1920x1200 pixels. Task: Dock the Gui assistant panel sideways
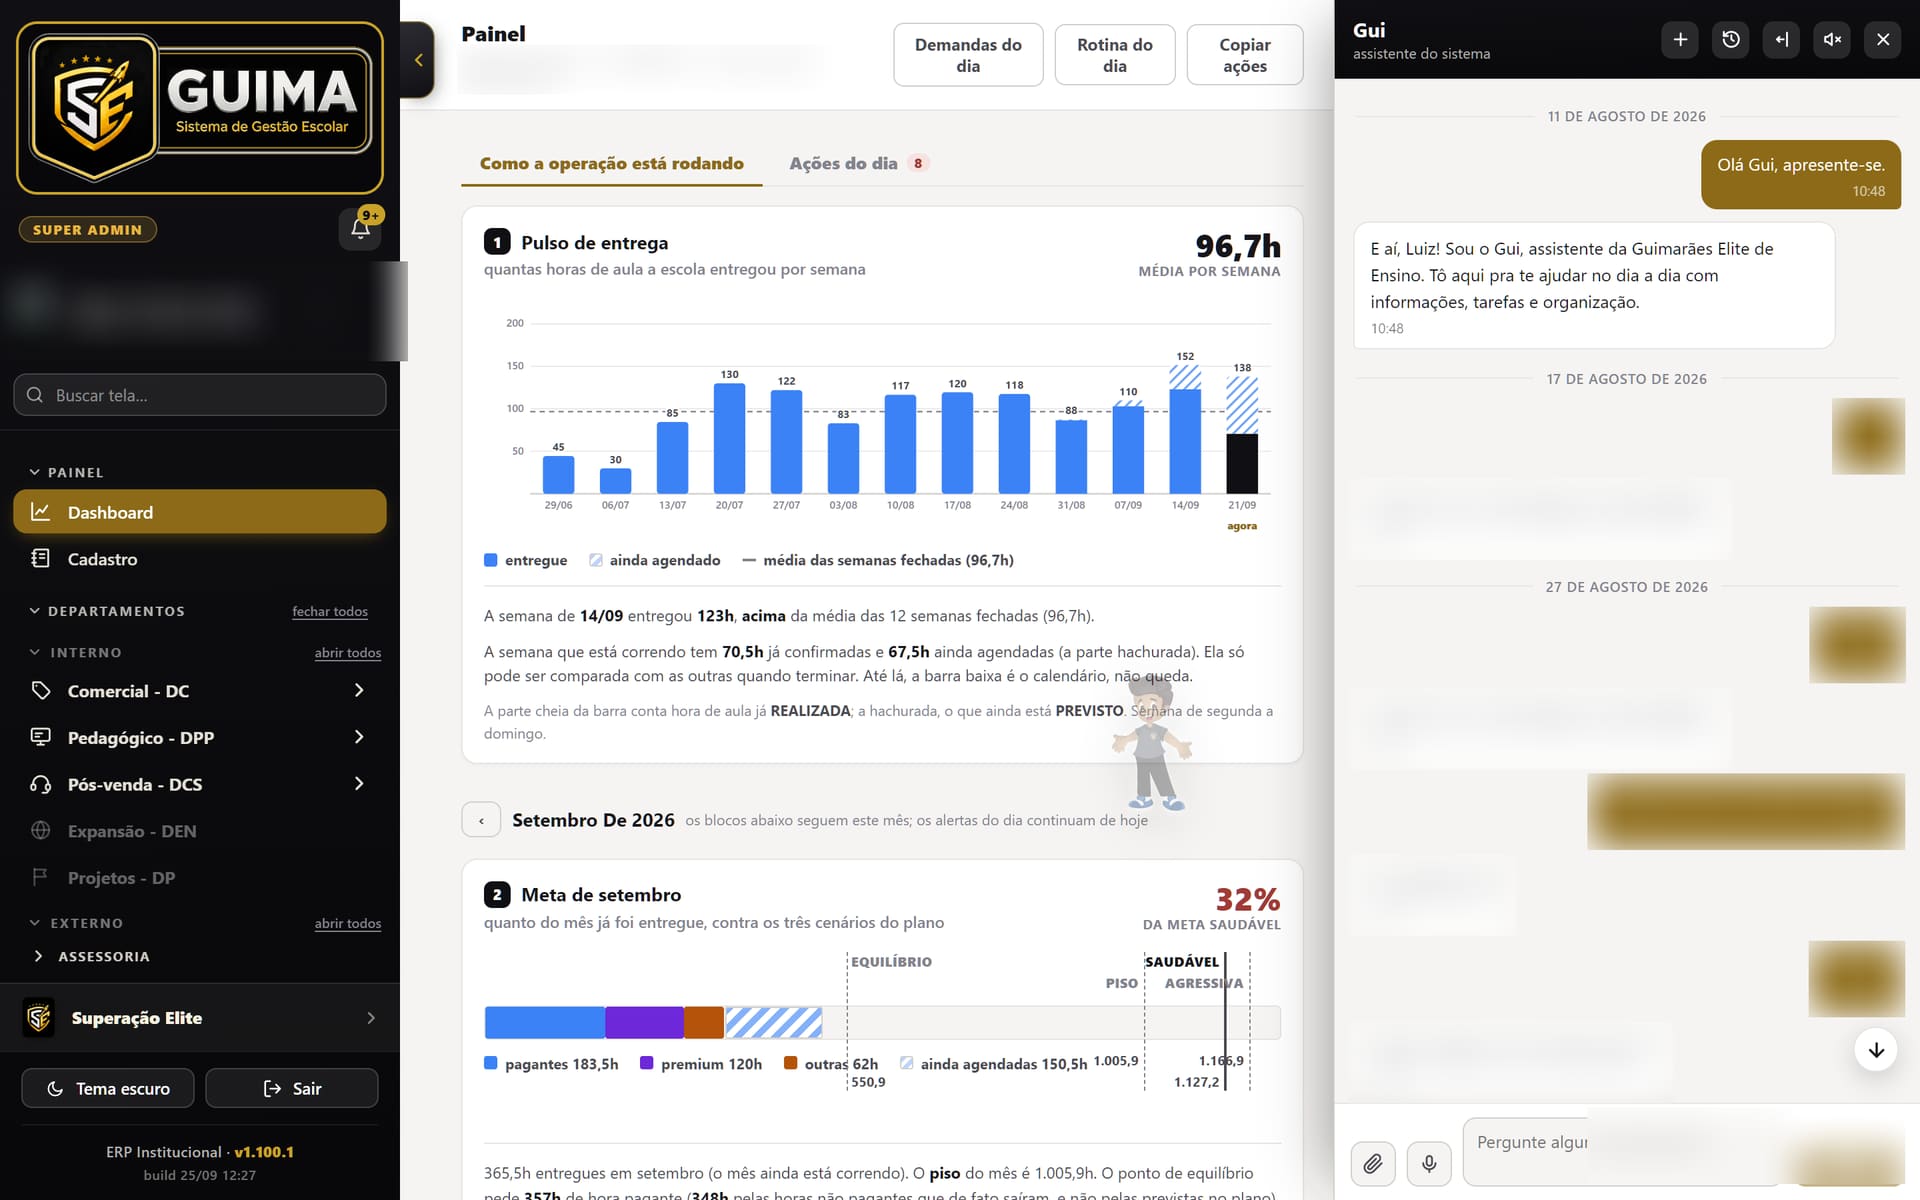(x=1781, y=39)
